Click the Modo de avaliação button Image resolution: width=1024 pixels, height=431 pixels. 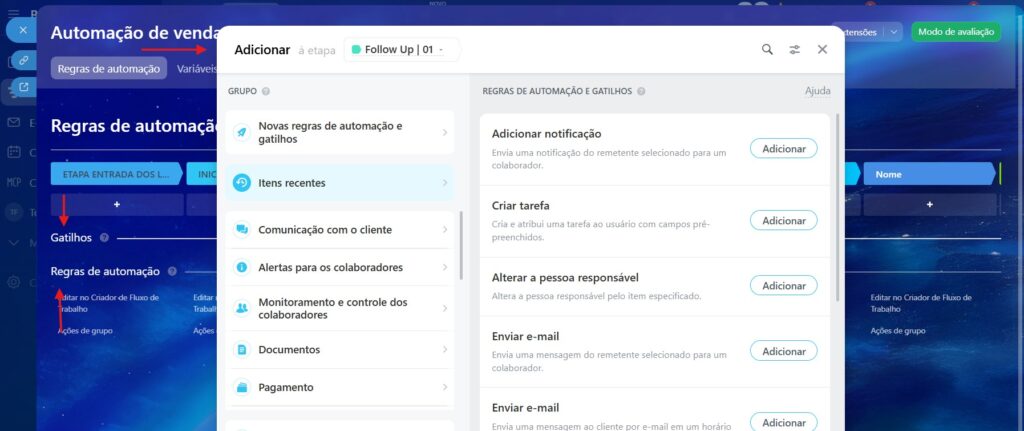(955, 31)
